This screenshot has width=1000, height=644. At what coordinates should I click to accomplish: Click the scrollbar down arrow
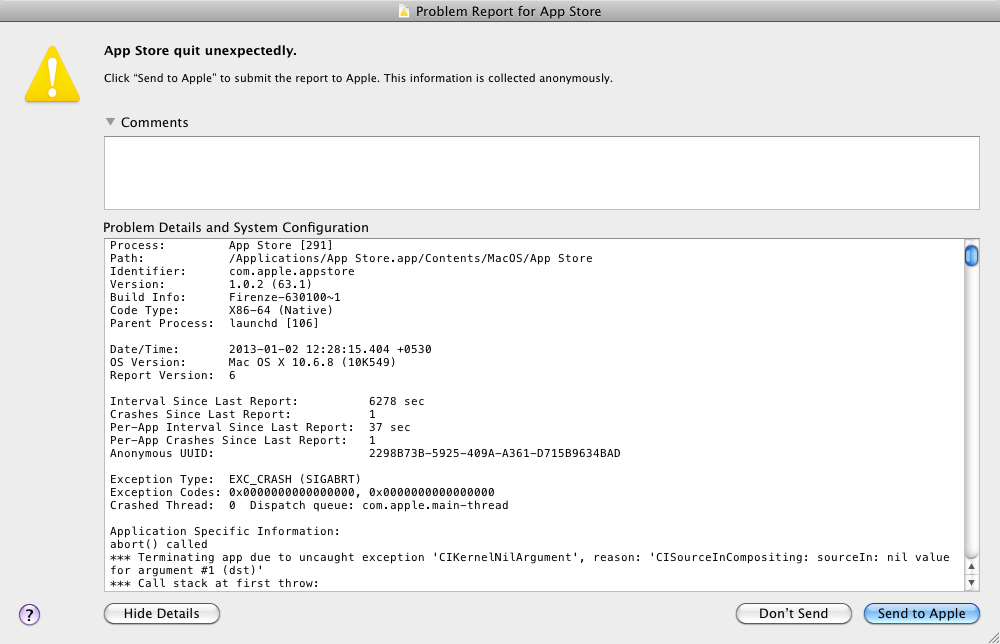click(971, 582)
